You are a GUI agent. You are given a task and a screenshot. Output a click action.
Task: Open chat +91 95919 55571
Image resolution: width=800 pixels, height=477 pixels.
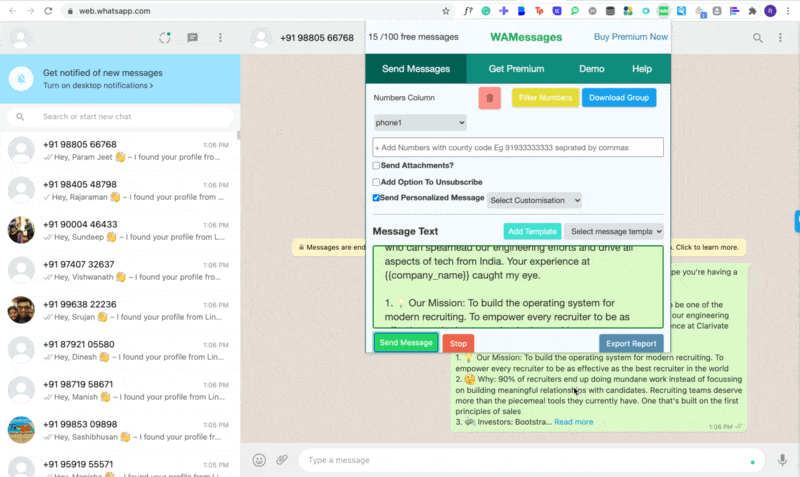point(120,464)
